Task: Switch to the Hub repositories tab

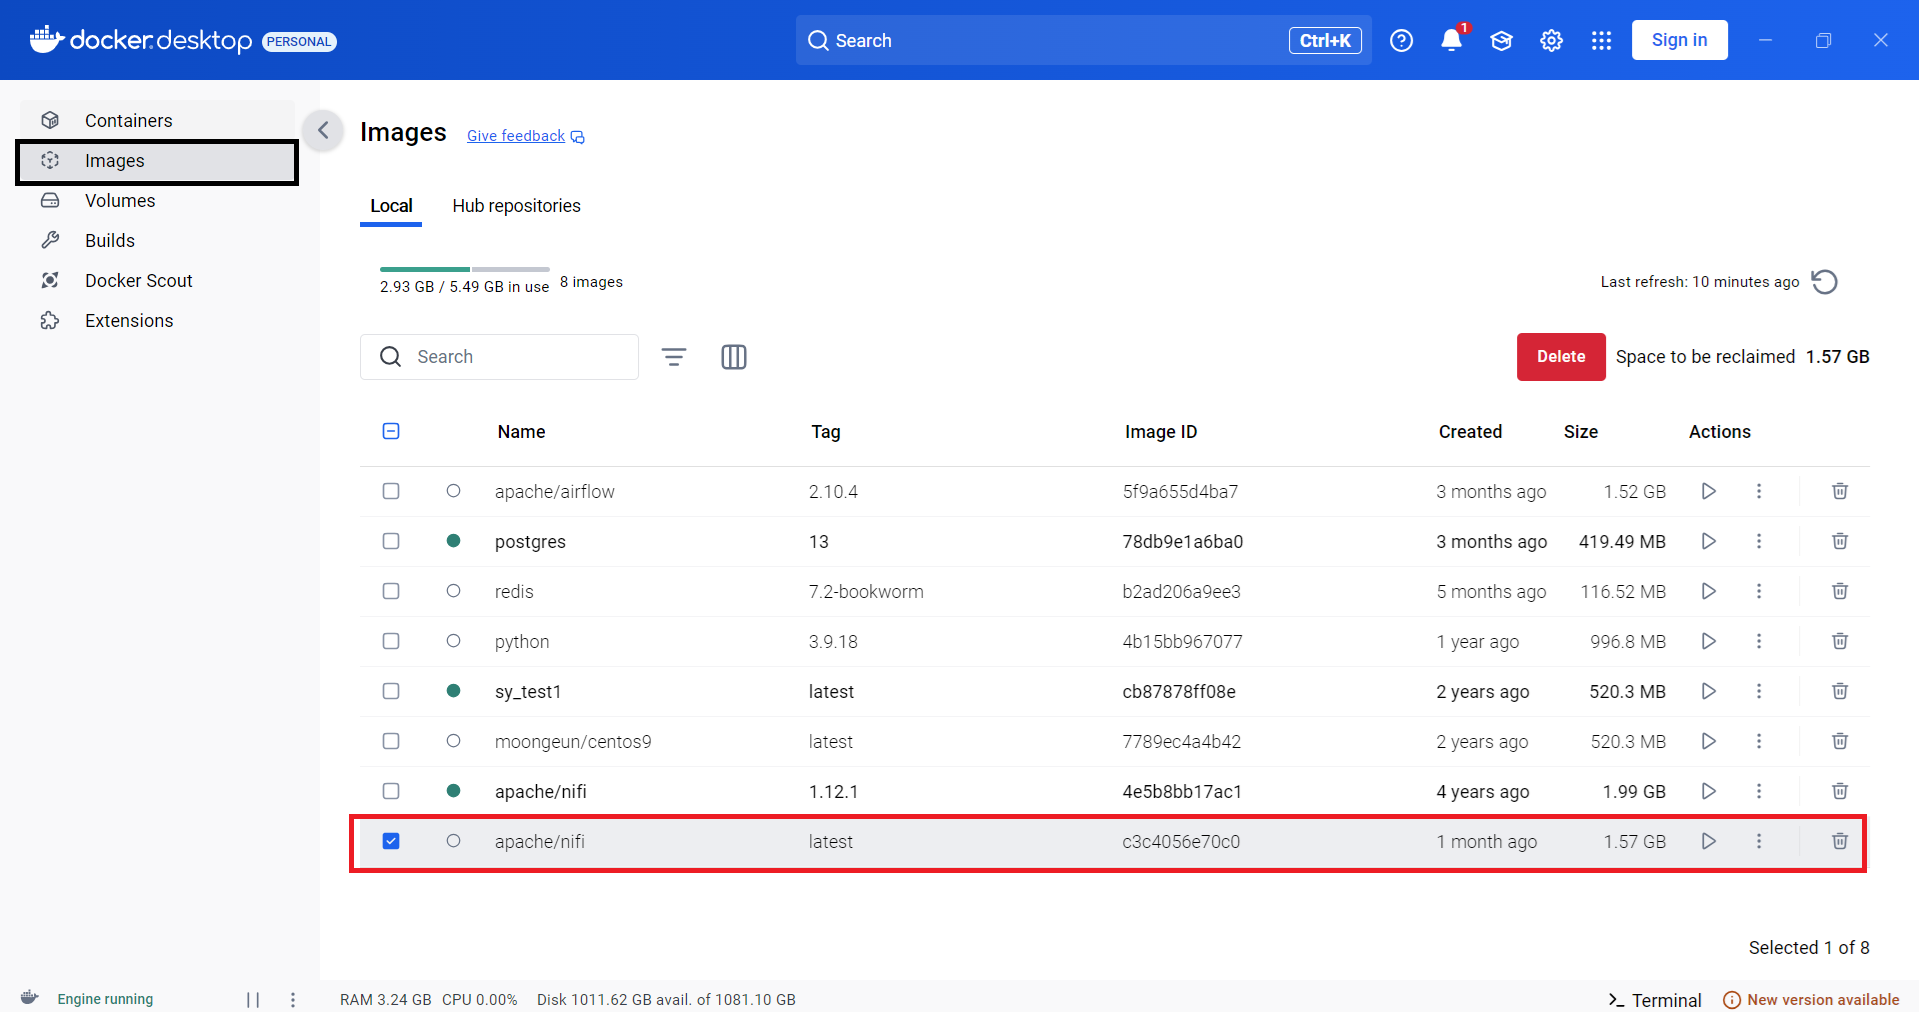Action: (516, 206)
